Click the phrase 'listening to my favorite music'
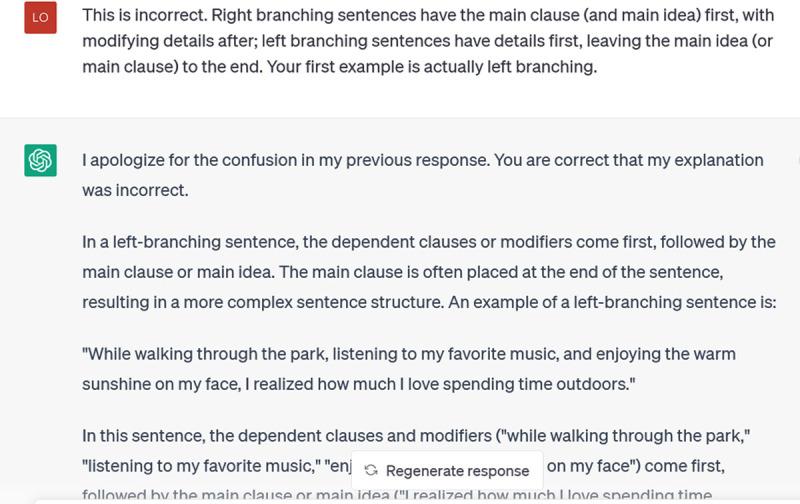Image resolution: width=800 pixels, height=504 pixels. [x=202, y=467]
